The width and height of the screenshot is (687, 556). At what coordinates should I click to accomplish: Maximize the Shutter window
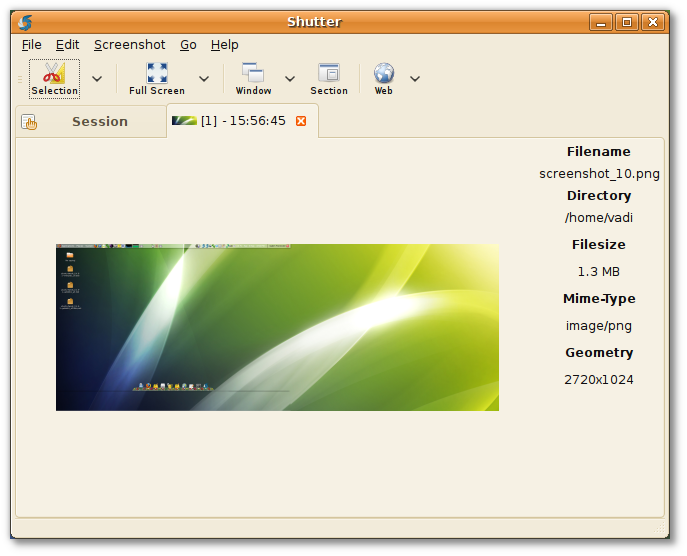click(x=627, y=22)
